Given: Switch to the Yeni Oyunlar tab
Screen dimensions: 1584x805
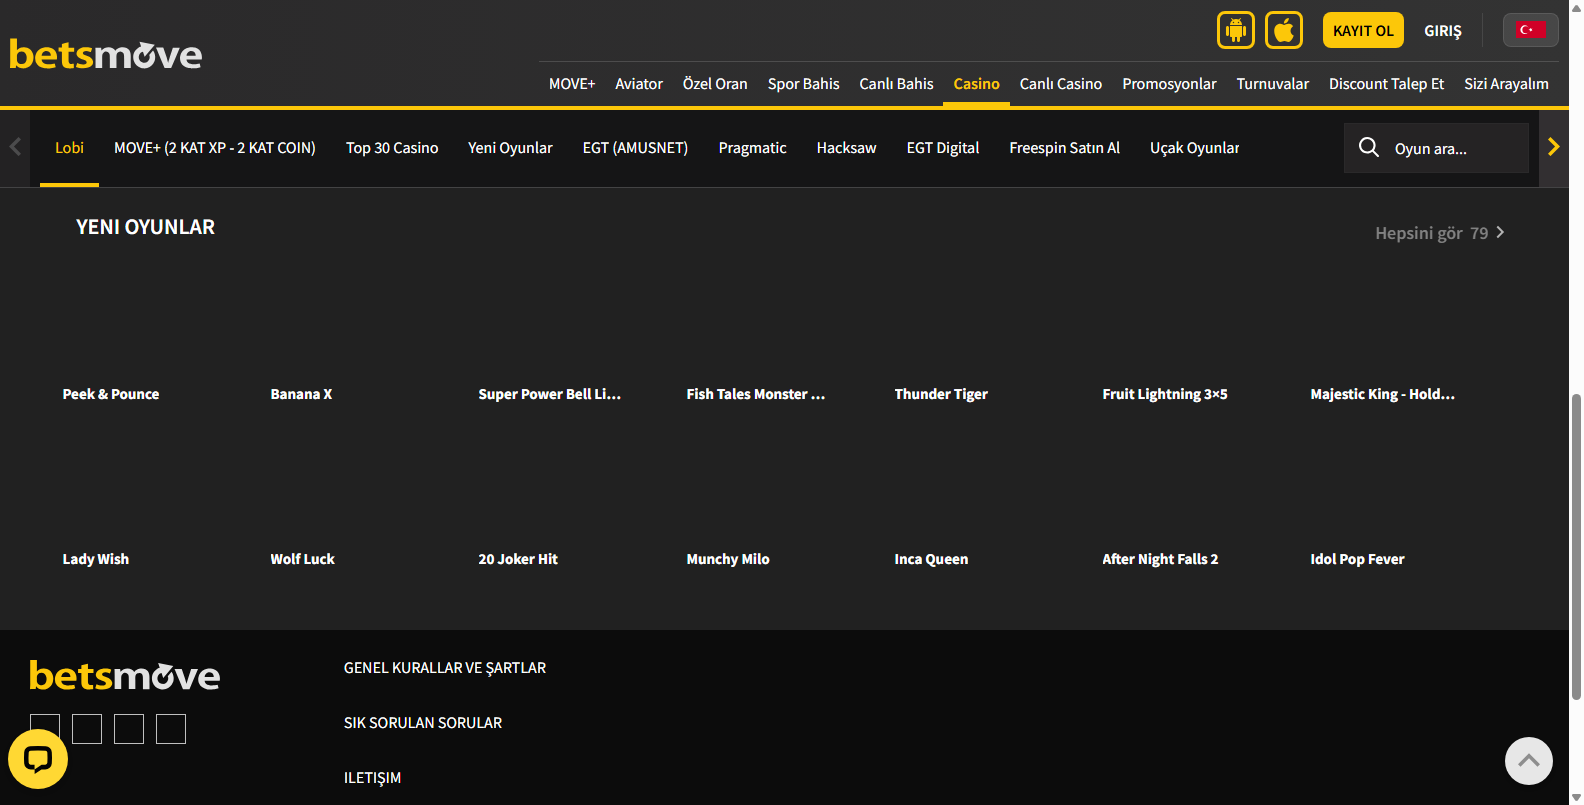Looking at the screenshot, I should point(510,148).
